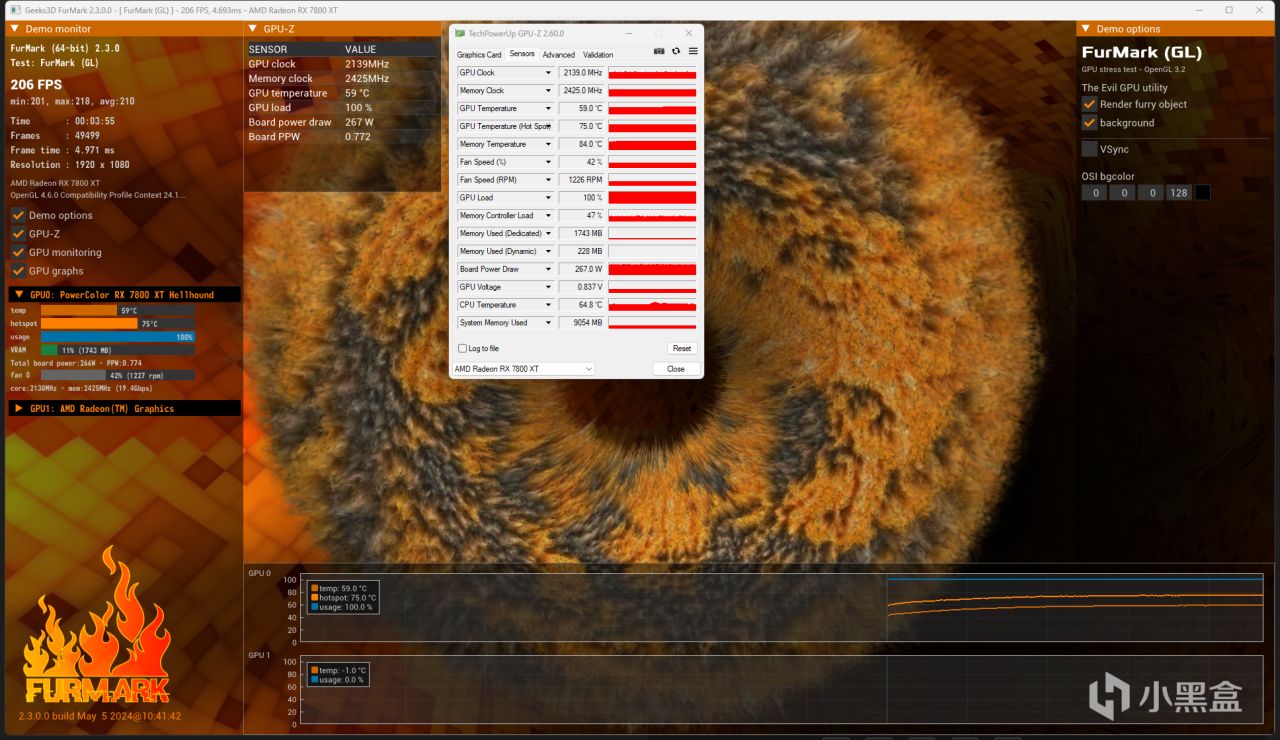Select the Sensors tab

522,54
